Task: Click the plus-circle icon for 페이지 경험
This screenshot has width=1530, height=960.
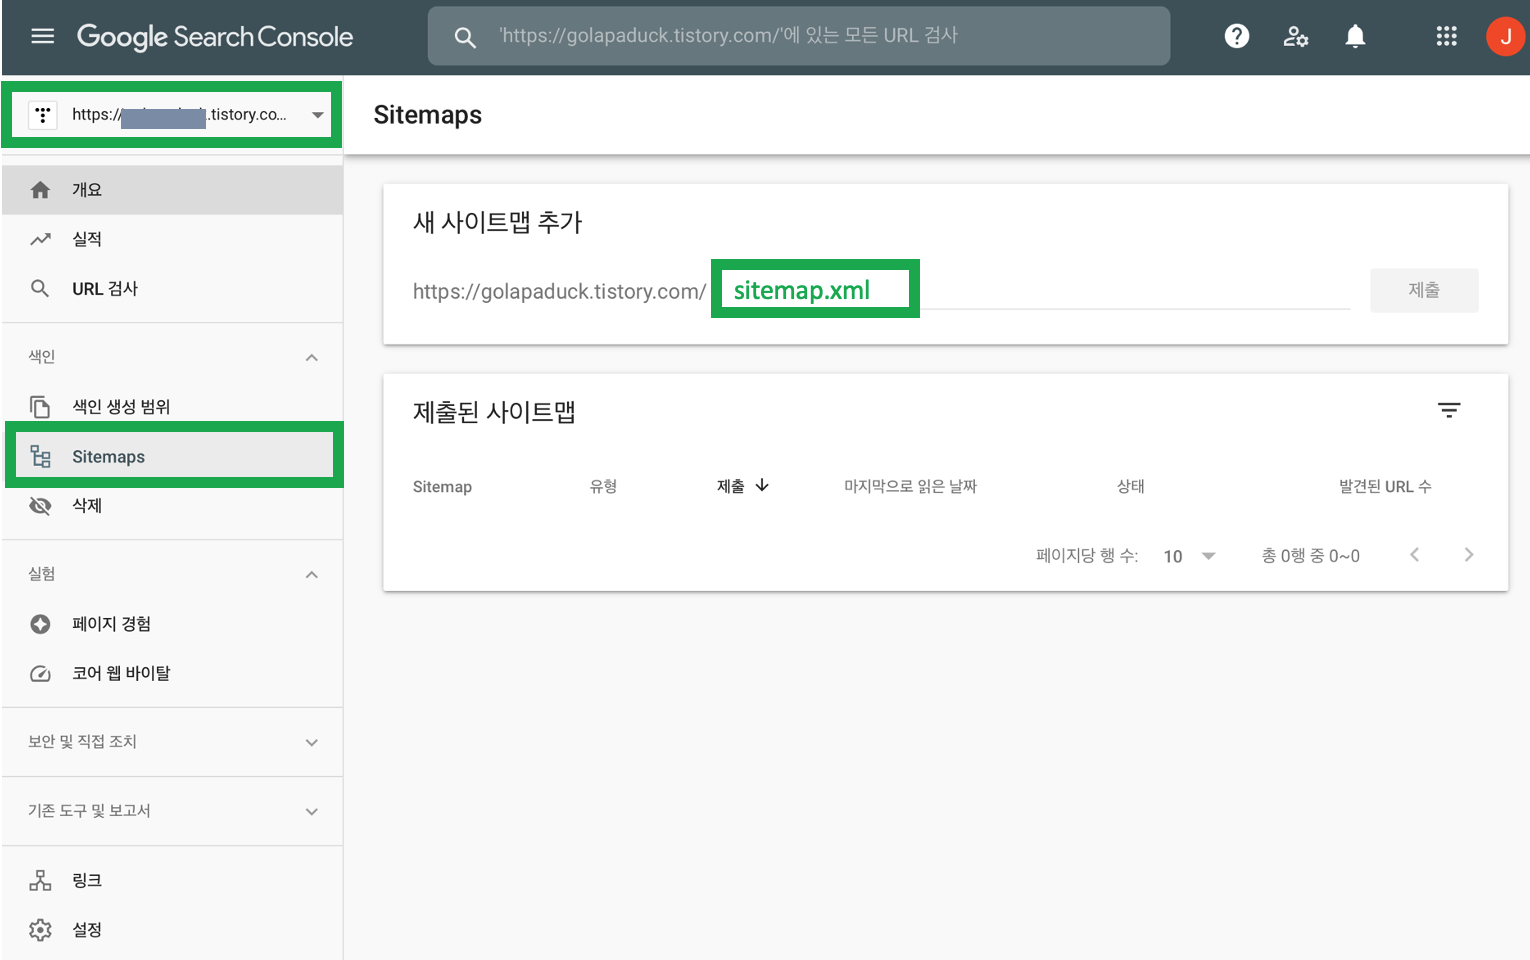Action: (40, 624)
